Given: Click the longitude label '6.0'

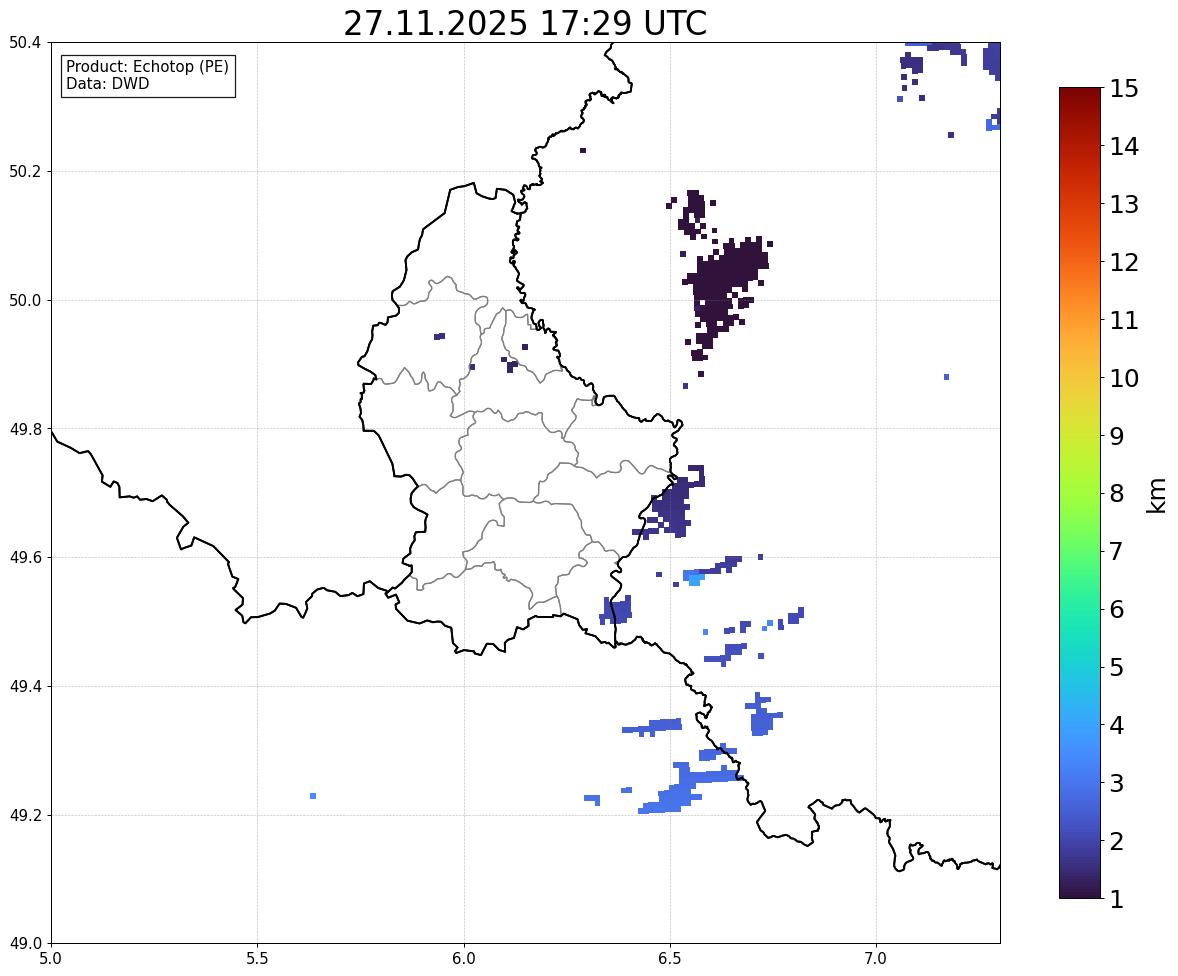Looking at the screenshot, I should (464, 959).
